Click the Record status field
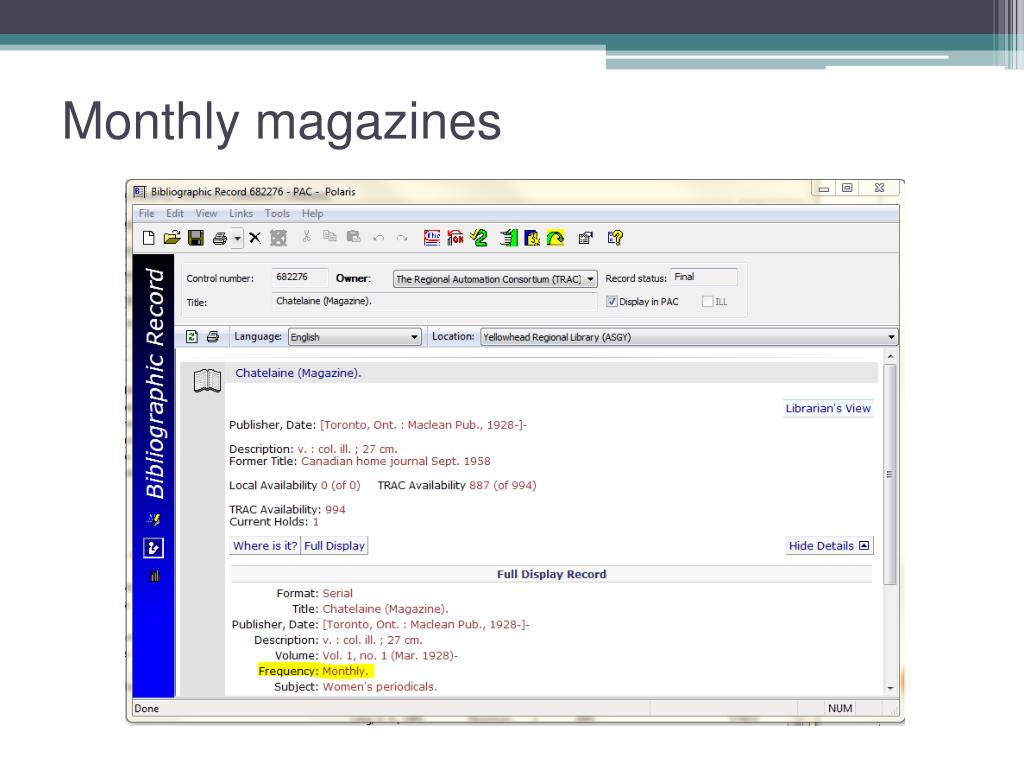 (704, 277)
